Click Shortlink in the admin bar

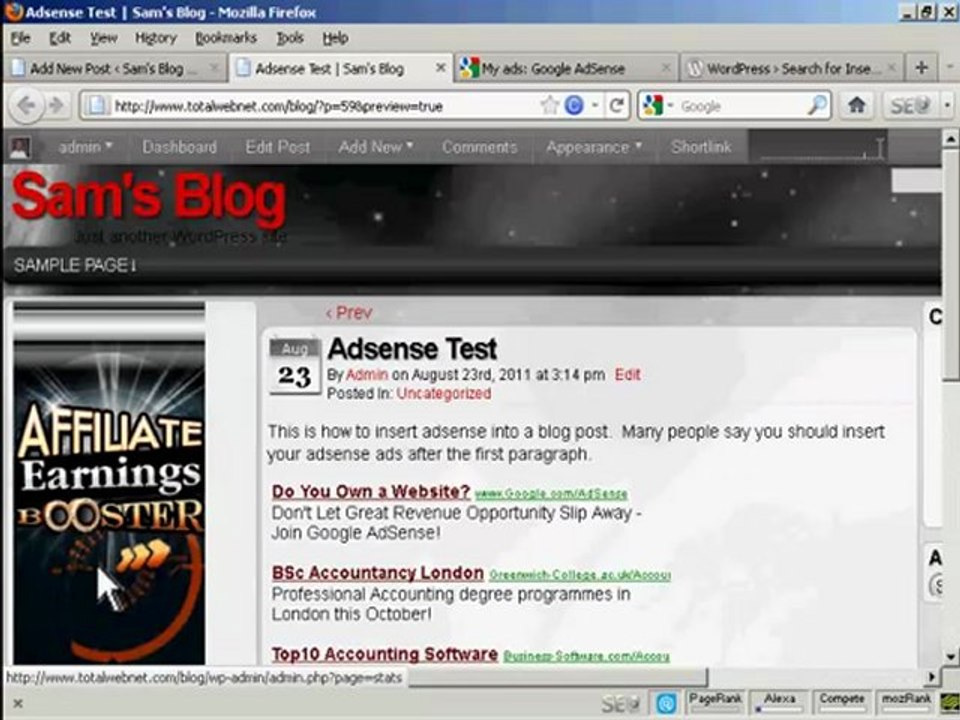click(701, 147)
